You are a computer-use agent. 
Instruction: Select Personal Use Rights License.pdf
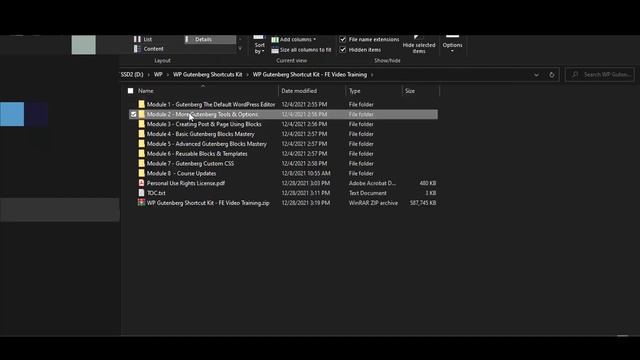coord(186,183)
